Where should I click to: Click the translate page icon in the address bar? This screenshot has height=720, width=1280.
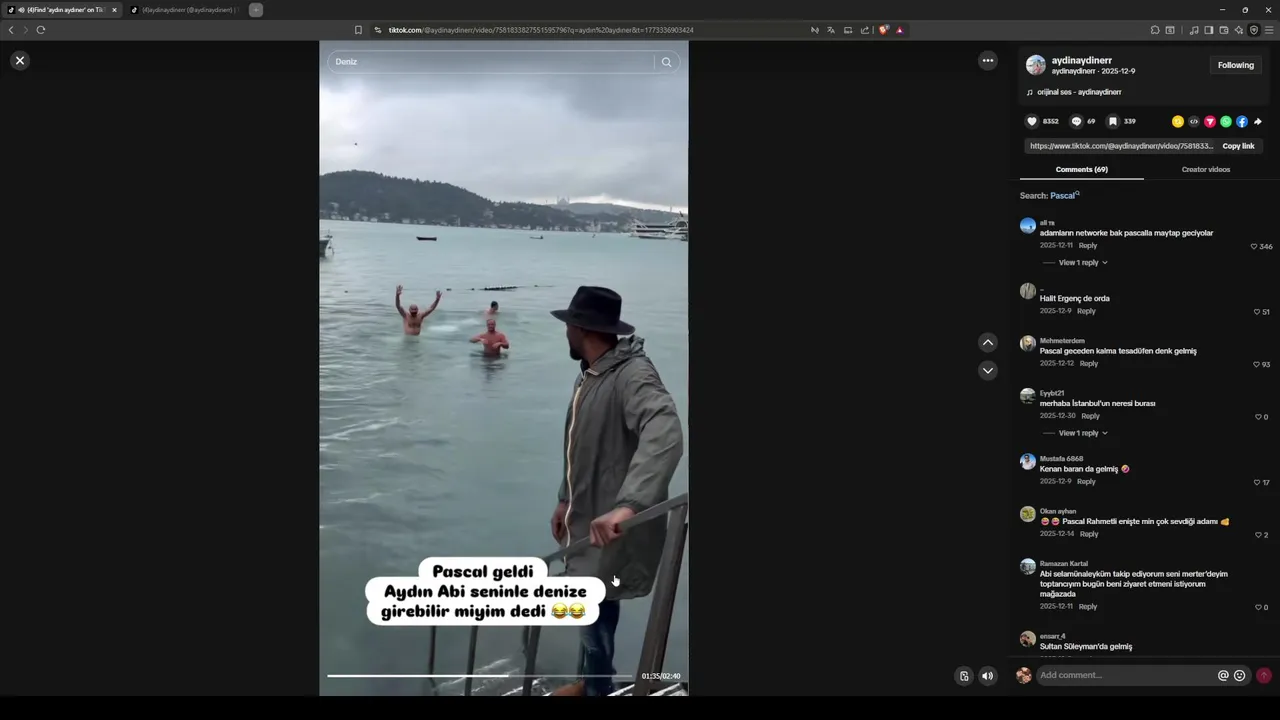tap(831, 30)
